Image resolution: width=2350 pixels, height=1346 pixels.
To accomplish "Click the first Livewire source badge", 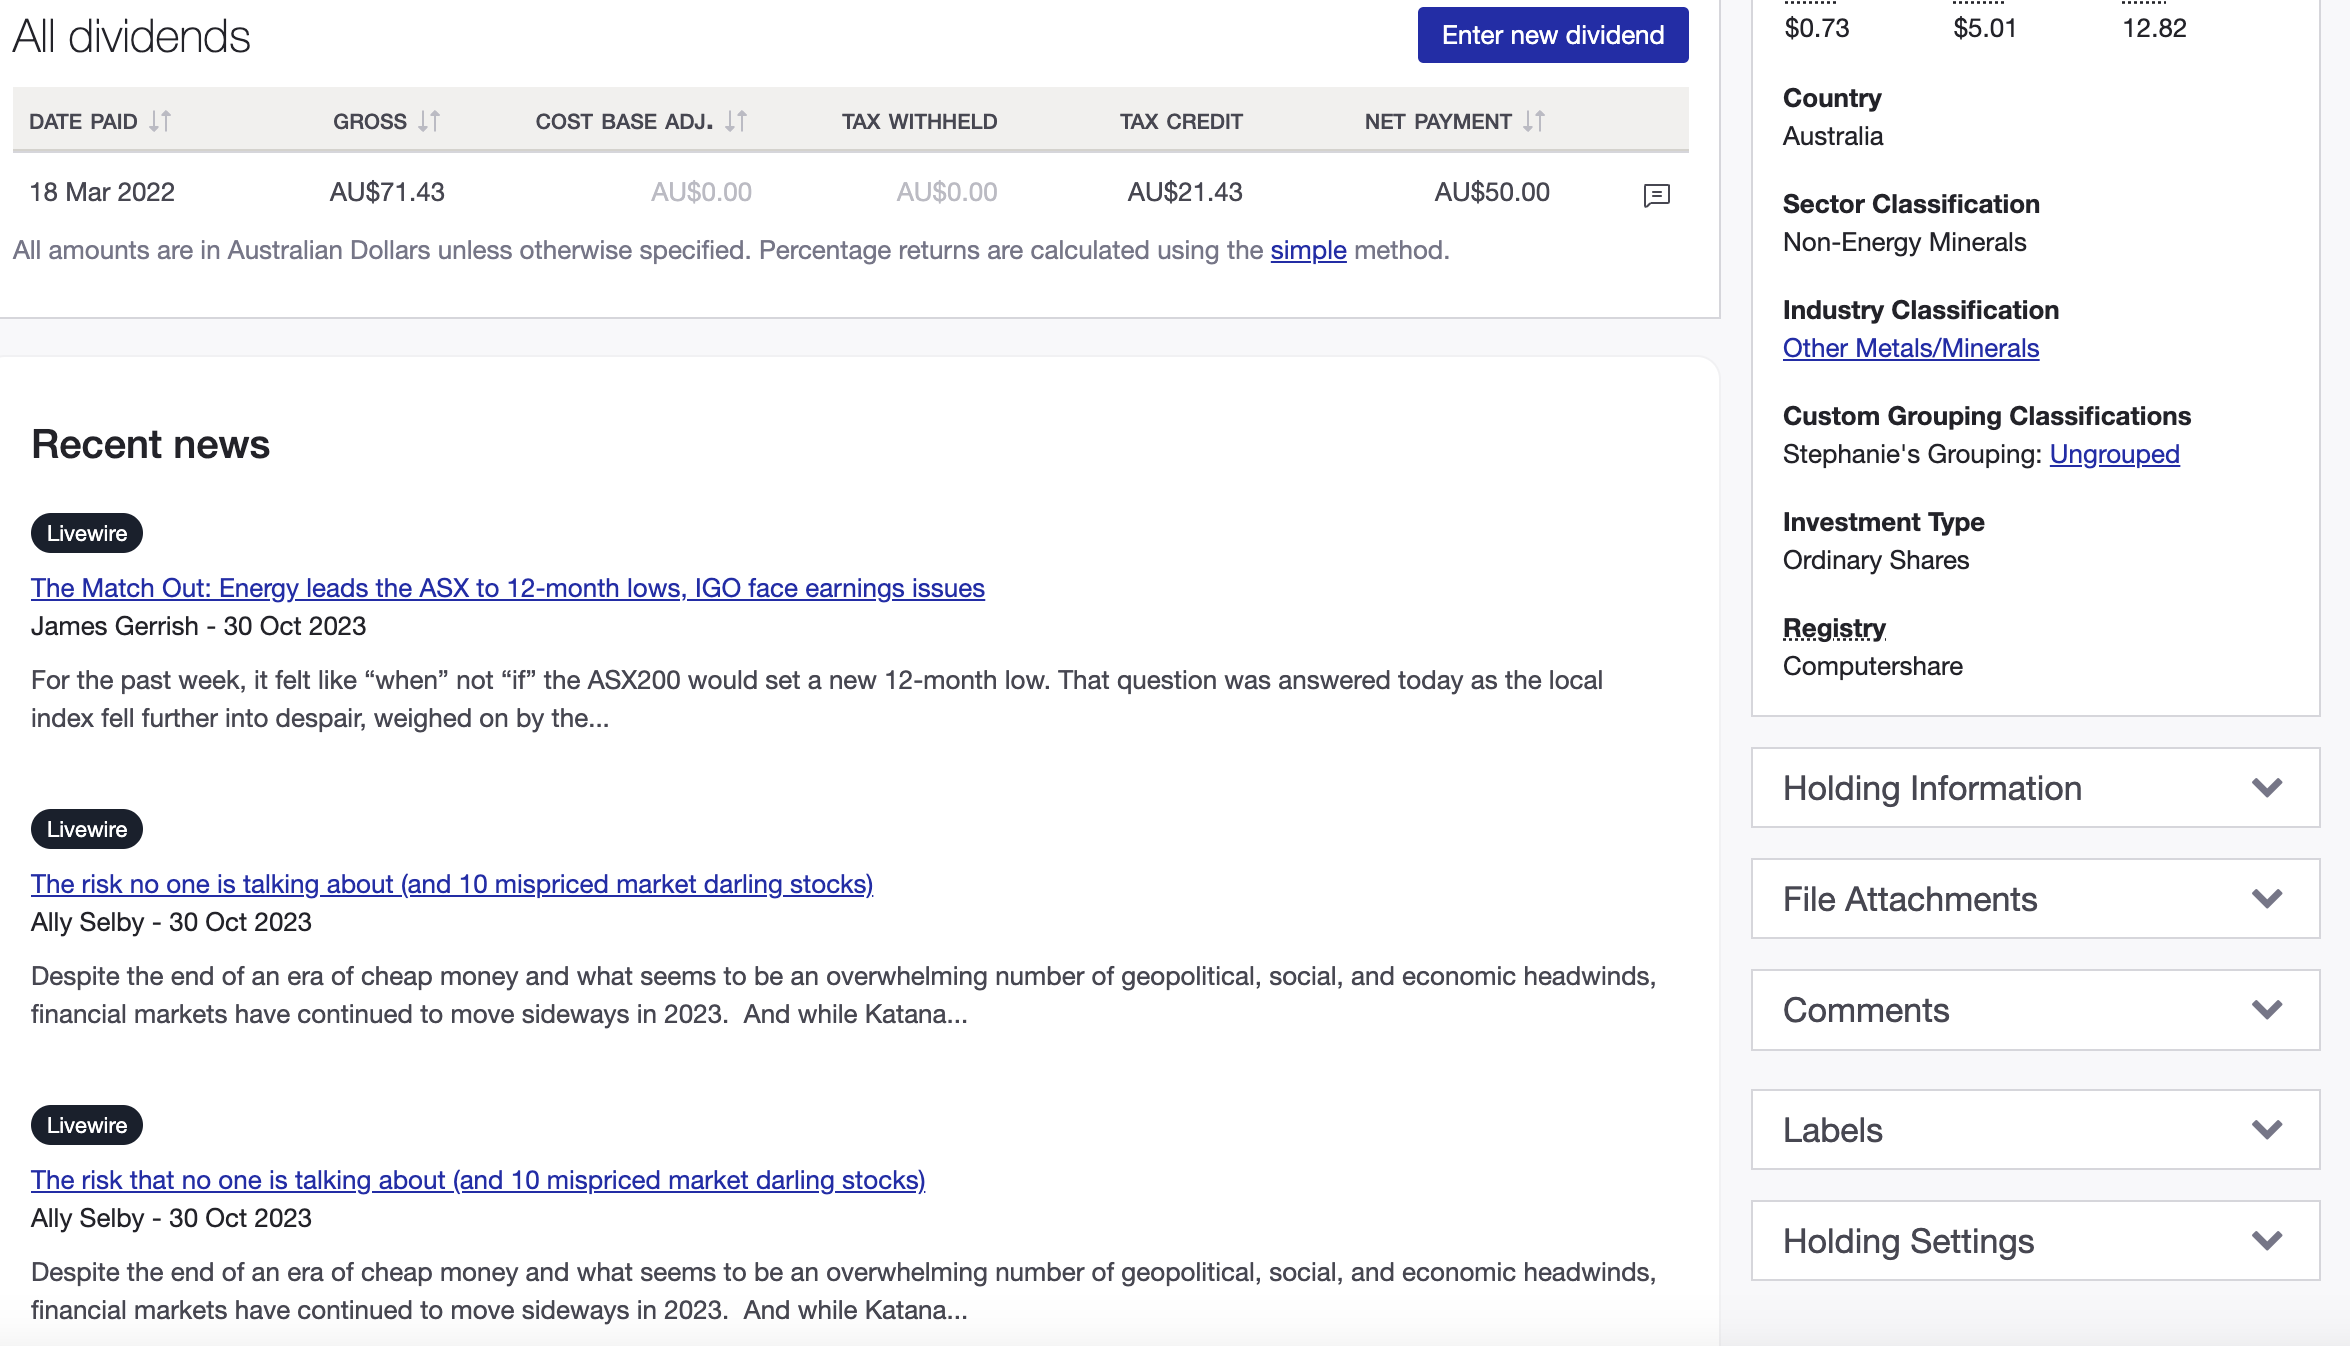I will pos(87,533).
